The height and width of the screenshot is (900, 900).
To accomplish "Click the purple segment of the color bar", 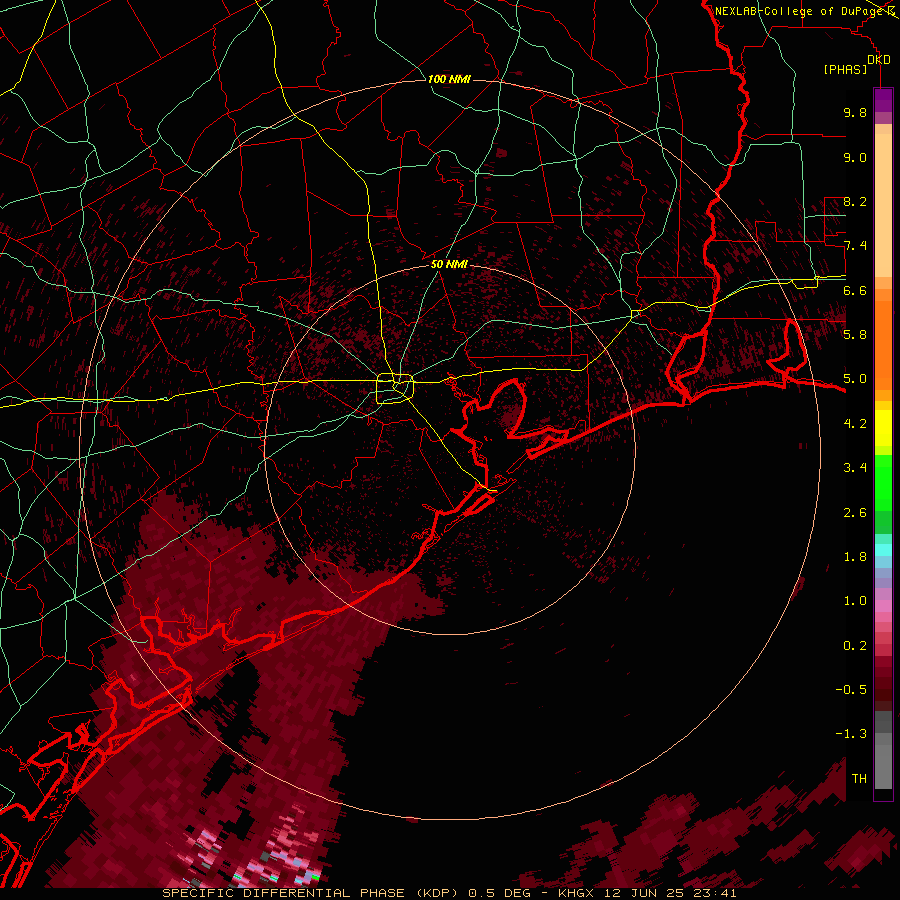I will [x=883, y=100].
